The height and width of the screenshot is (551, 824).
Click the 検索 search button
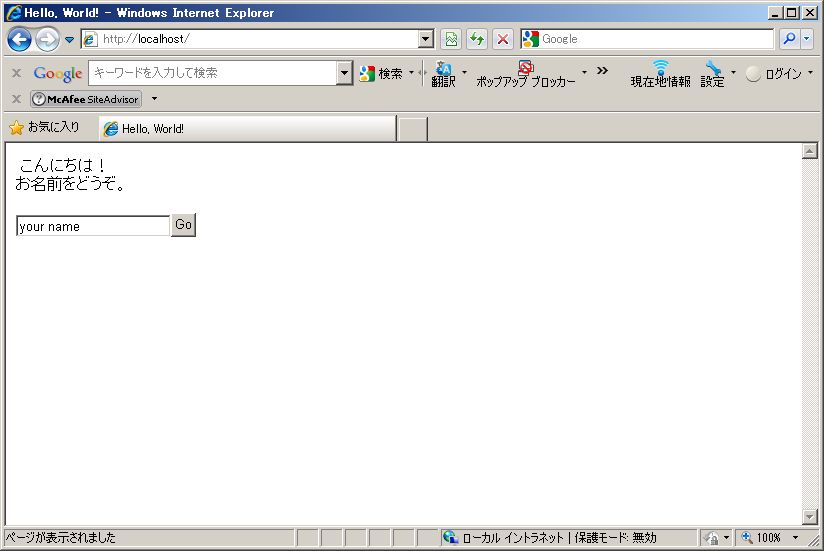381,74
